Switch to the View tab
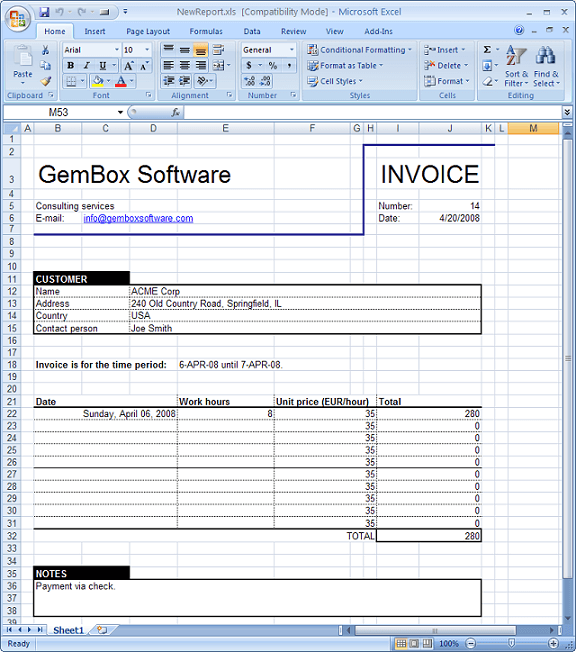576x652 pixels. [x=335, y=31]
